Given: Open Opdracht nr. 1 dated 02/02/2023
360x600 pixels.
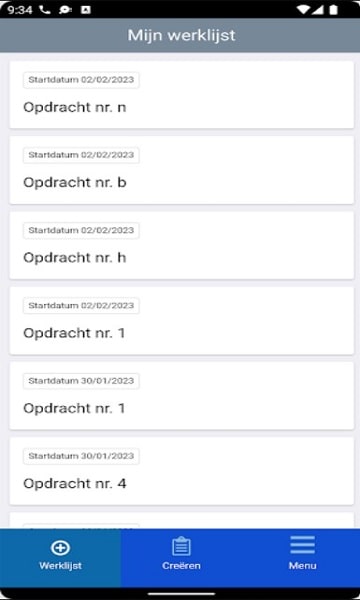Looking at the screenshot, I should coord(181,321).
